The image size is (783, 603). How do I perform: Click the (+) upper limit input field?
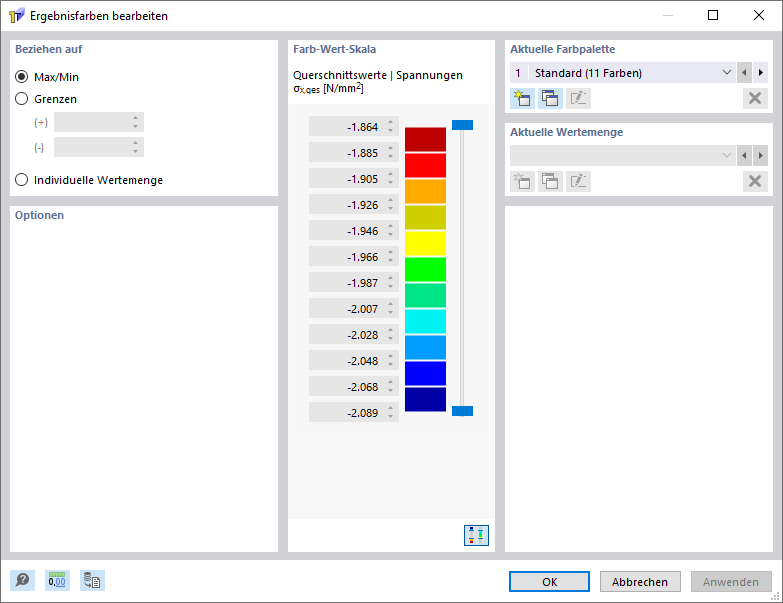click(99, 122)
